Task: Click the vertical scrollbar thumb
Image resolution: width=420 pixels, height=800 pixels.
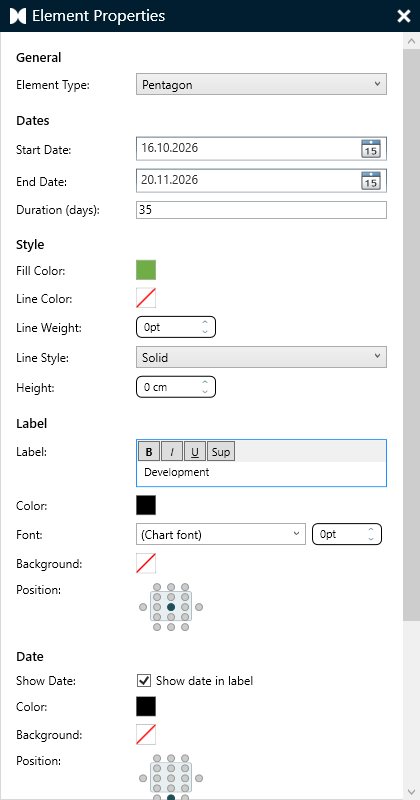Action: (x=410, y=336)
